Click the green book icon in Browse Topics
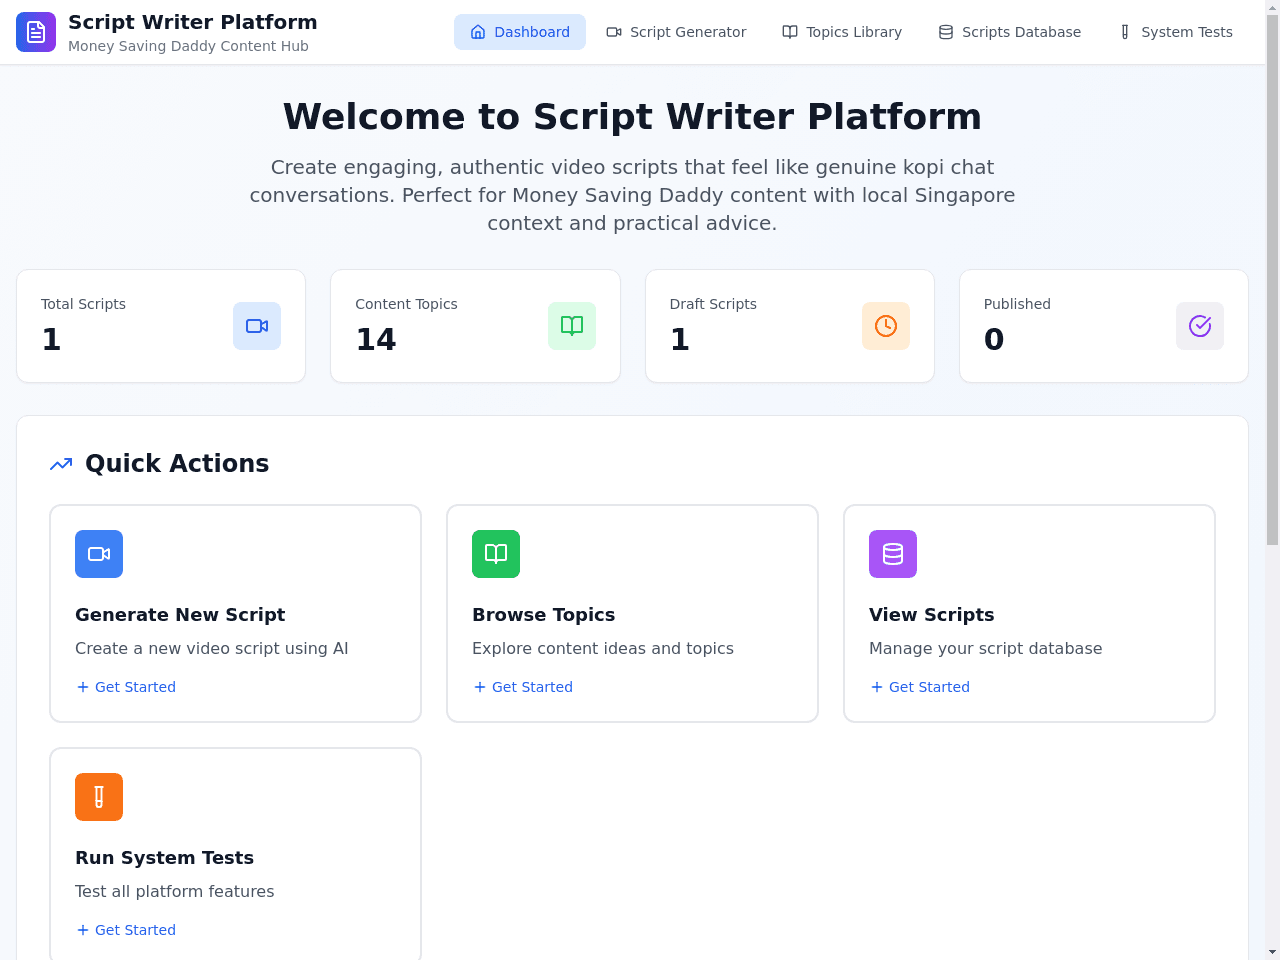1280x960 pixels. pos(496,554)
